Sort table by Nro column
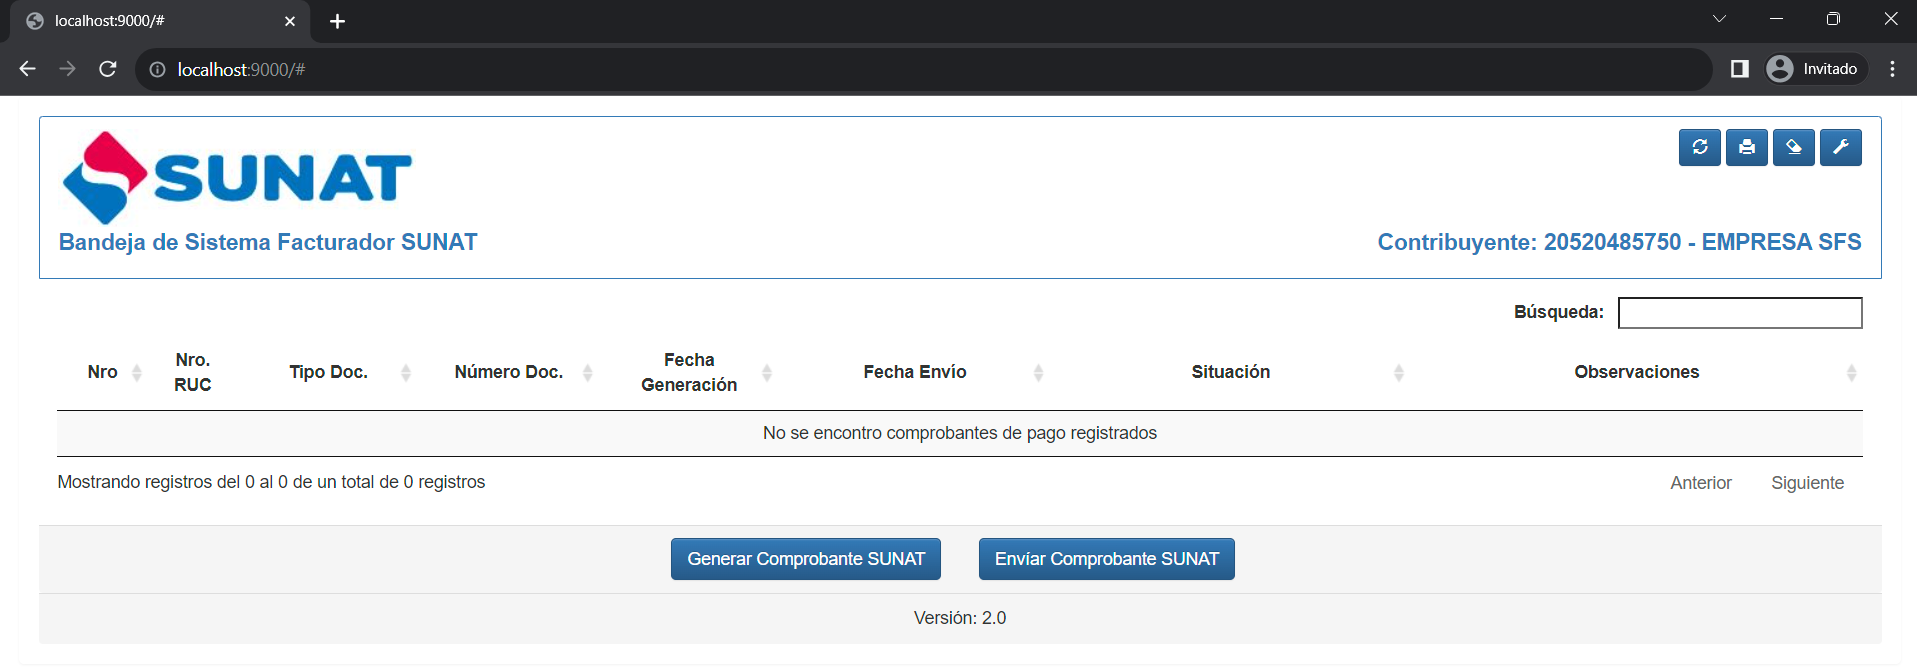This screenshot has width=1917, height=672. 103,372
